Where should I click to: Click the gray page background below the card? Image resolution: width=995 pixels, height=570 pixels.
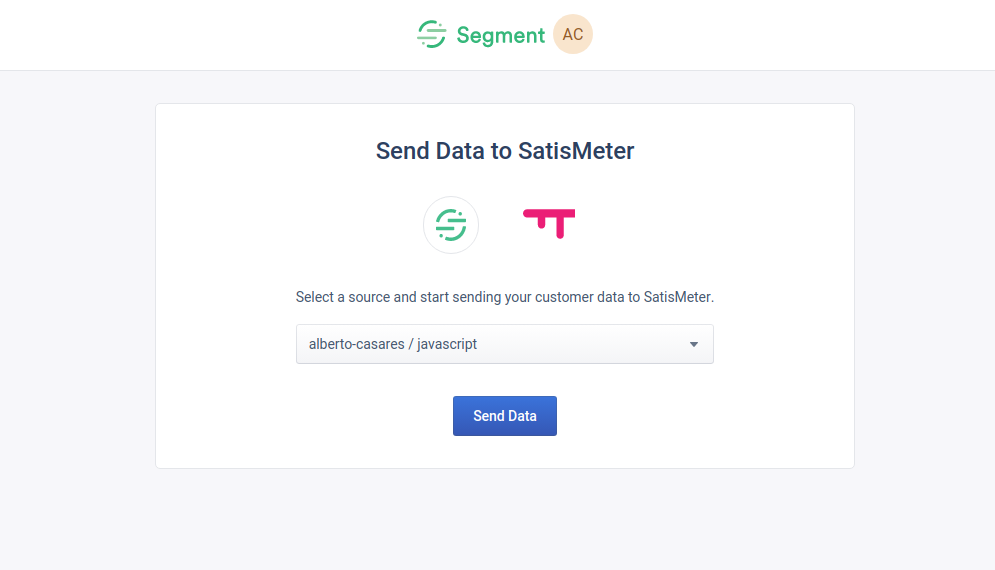tap(504, 519)
